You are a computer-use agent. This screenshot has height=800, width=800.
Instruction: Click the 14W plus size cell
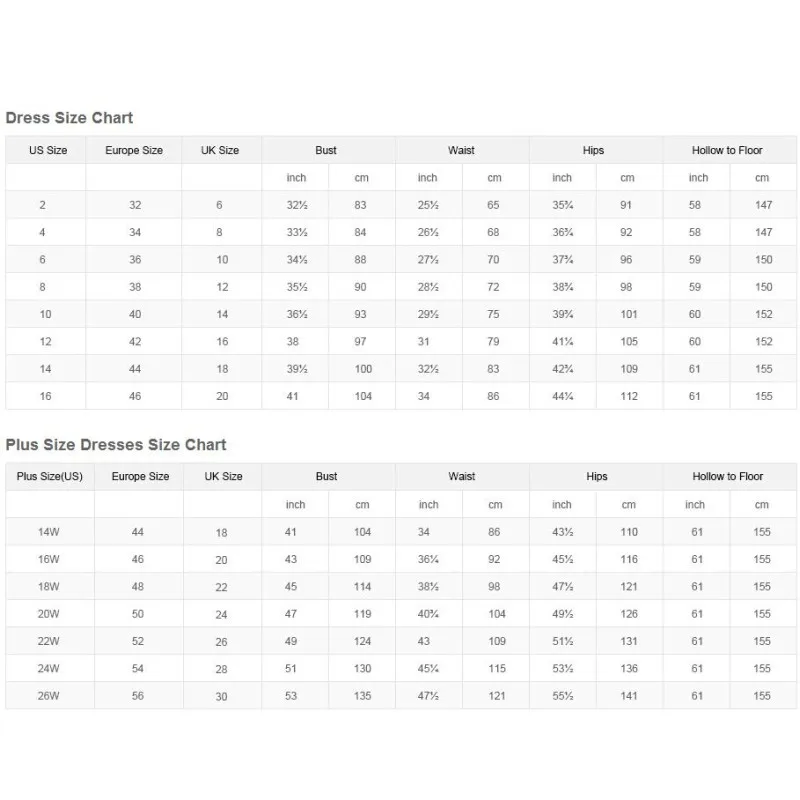coord(48,532)
